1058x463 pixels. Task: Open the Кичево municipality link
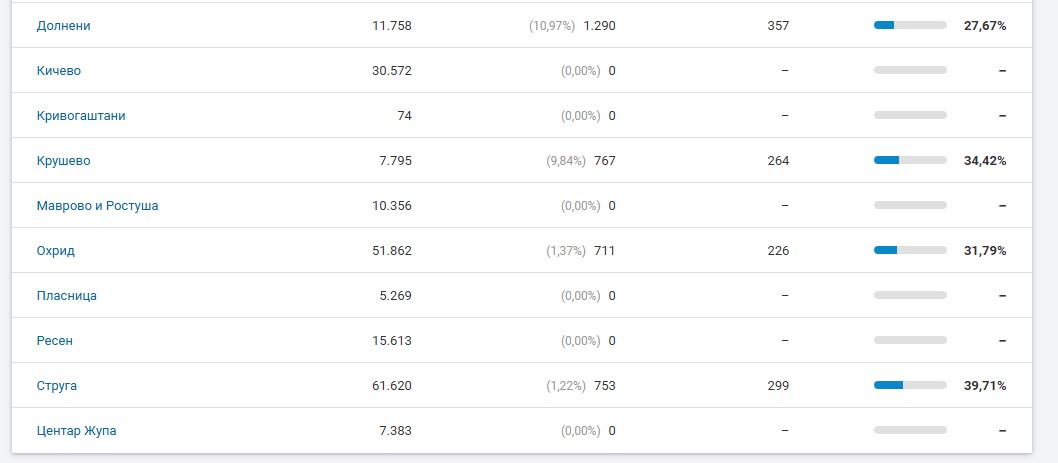click(59, 71)
